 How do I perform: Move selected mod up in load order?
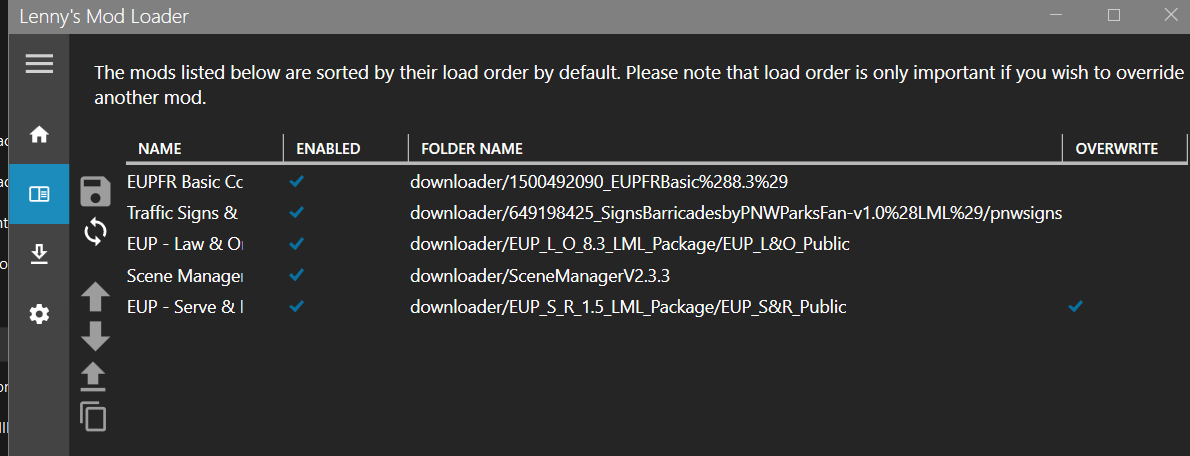coord(95,296)
